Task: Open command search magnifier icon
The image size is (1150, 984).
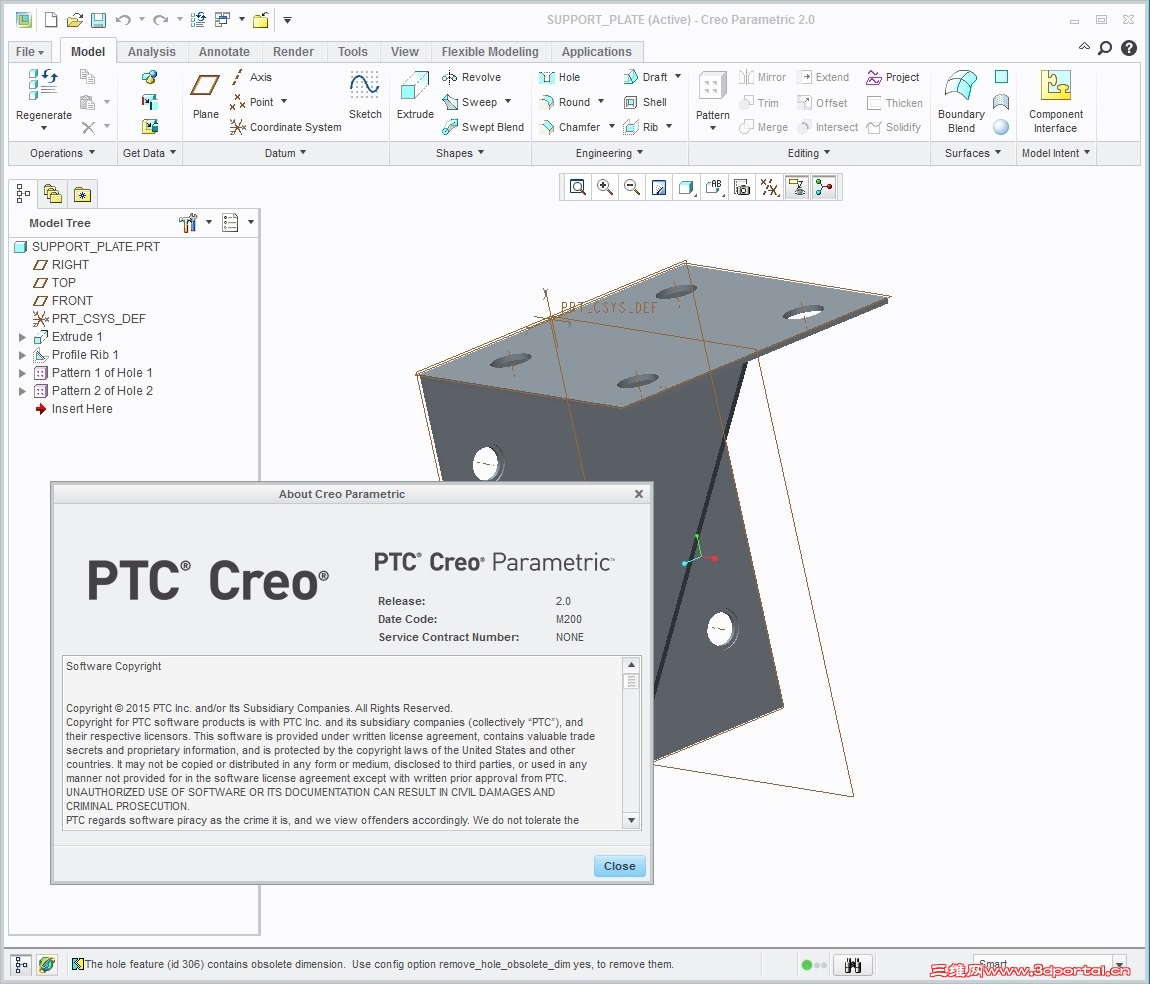Action: [1105, 48]
